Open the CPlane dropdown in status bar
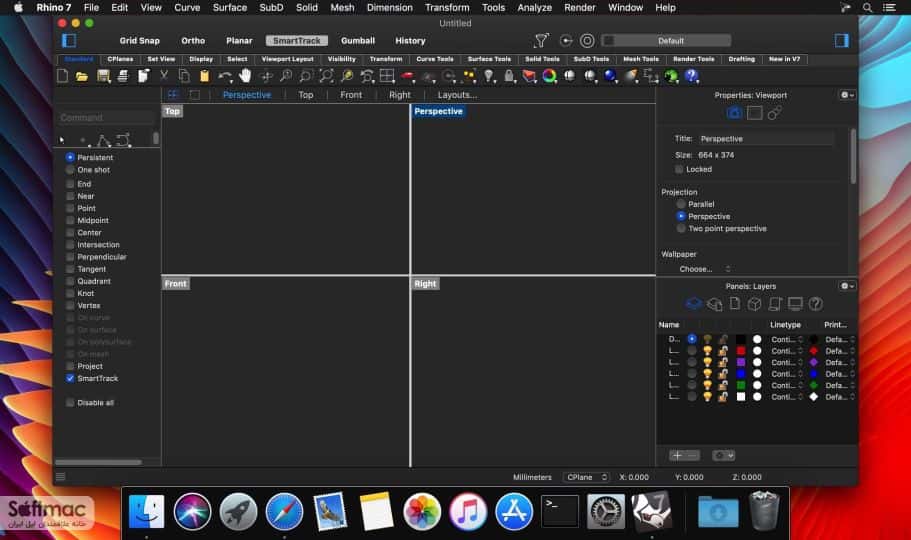Screen dimensions: 911x540 [x=586, y=477]
